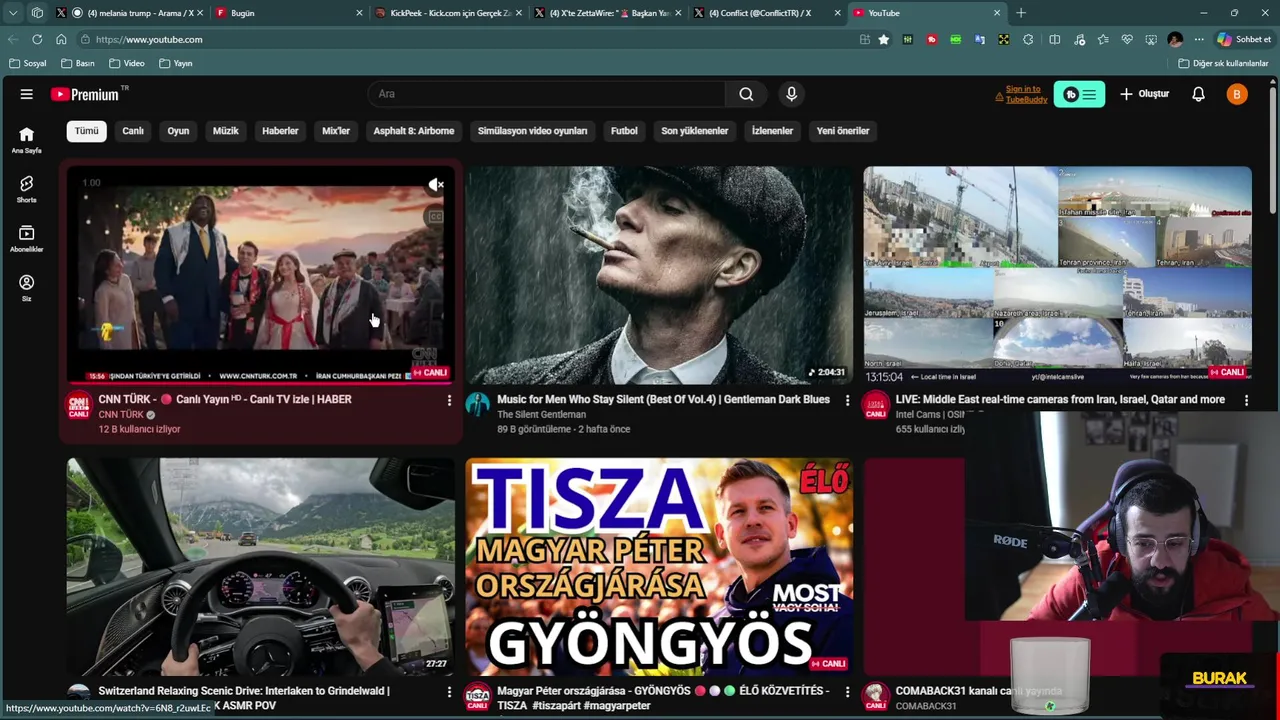Screen dimensions: 1280x720
Task: Open Shorts from the sidebar
Action: point(27,189)
